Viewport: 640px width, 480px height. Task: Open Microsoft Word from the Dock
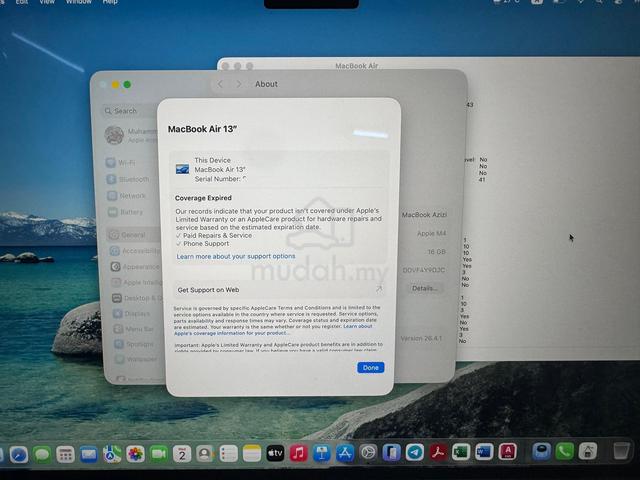[484, 452]
